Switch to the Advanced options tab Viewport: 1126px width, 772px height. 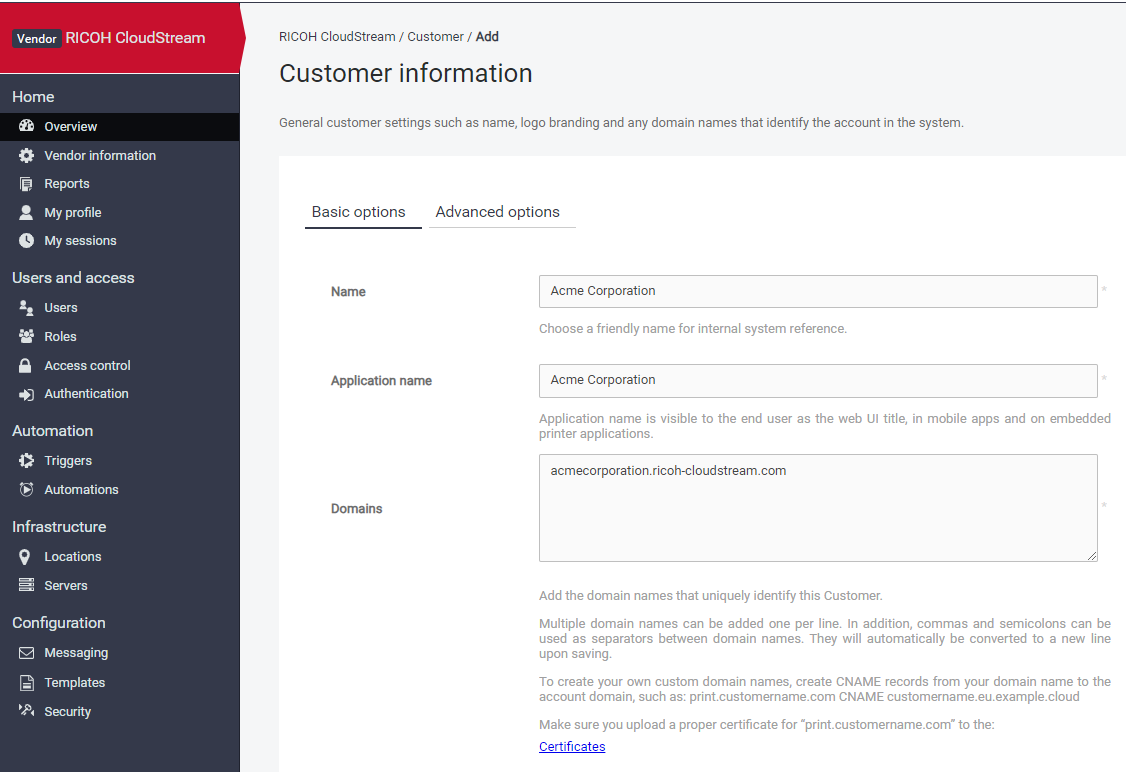497,212
